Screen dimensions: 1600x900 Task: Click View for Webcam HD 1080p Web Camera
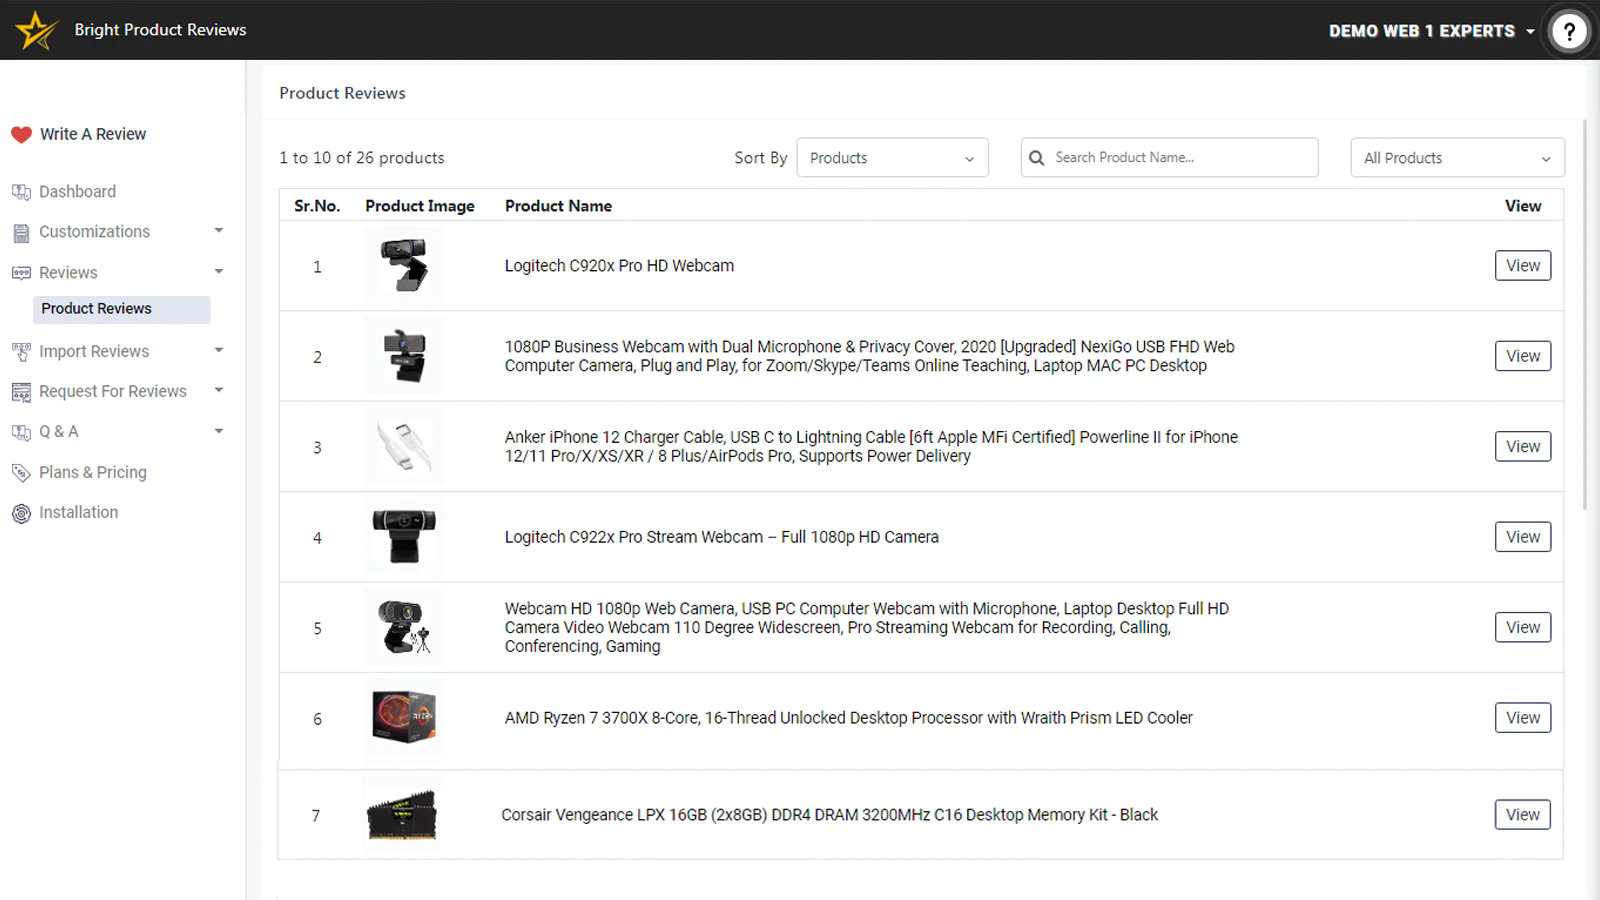point(1523,628)
